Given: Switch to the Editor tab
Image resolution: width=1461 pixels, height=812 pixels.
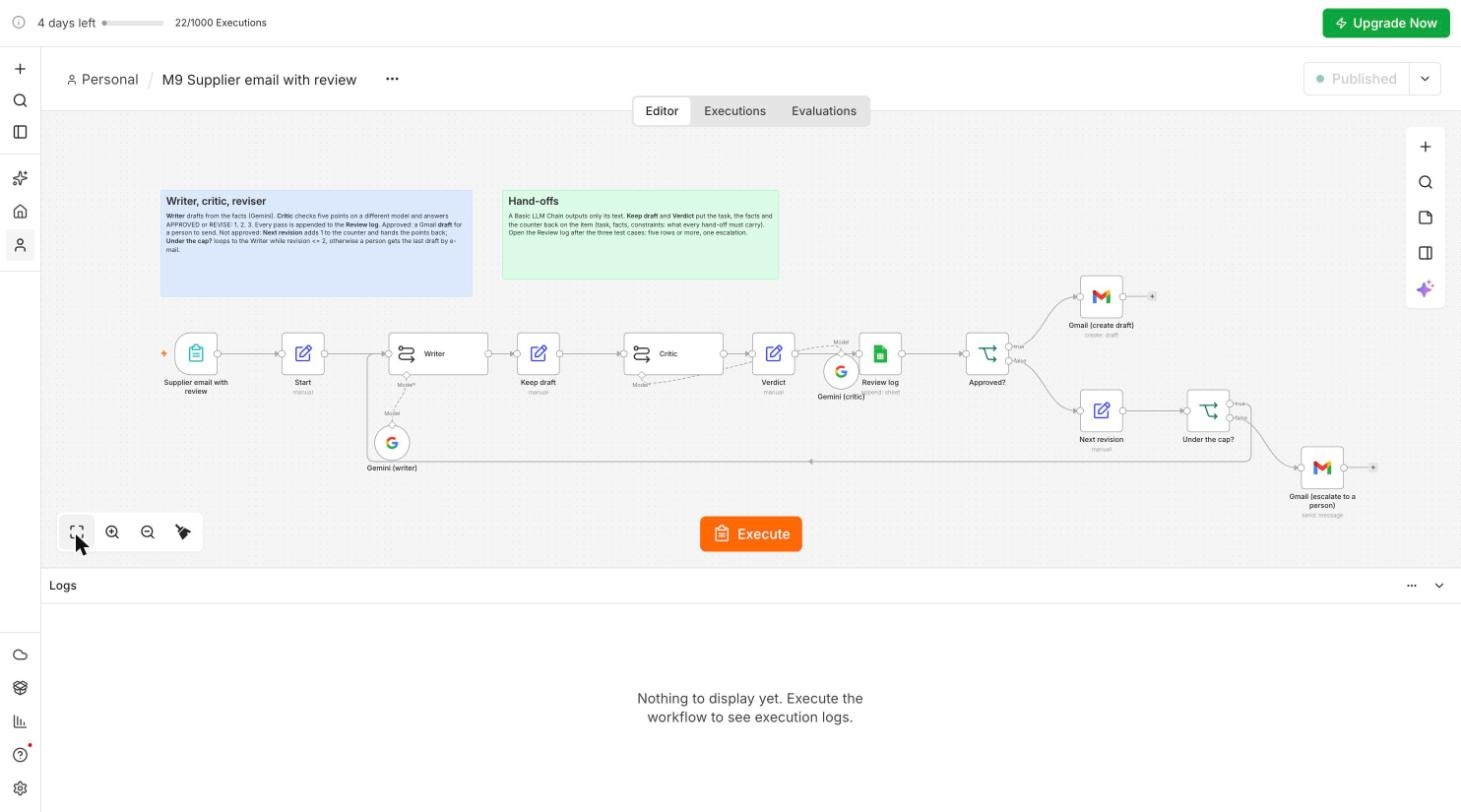Looking at the screenshot, I should pyautogui.click(x=662, y=111).
